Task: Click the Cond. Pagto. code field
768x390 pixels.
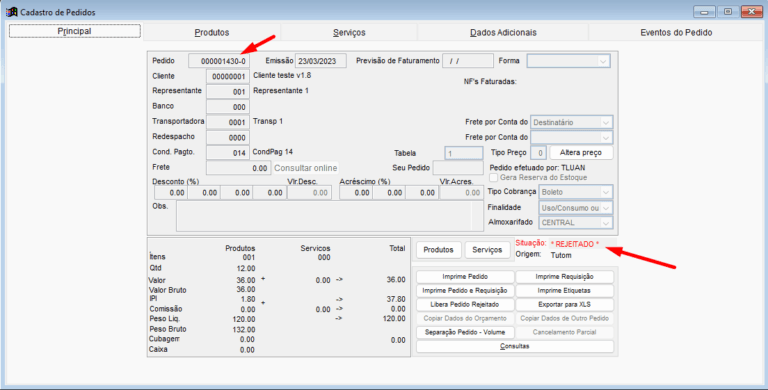Action: 228,153
